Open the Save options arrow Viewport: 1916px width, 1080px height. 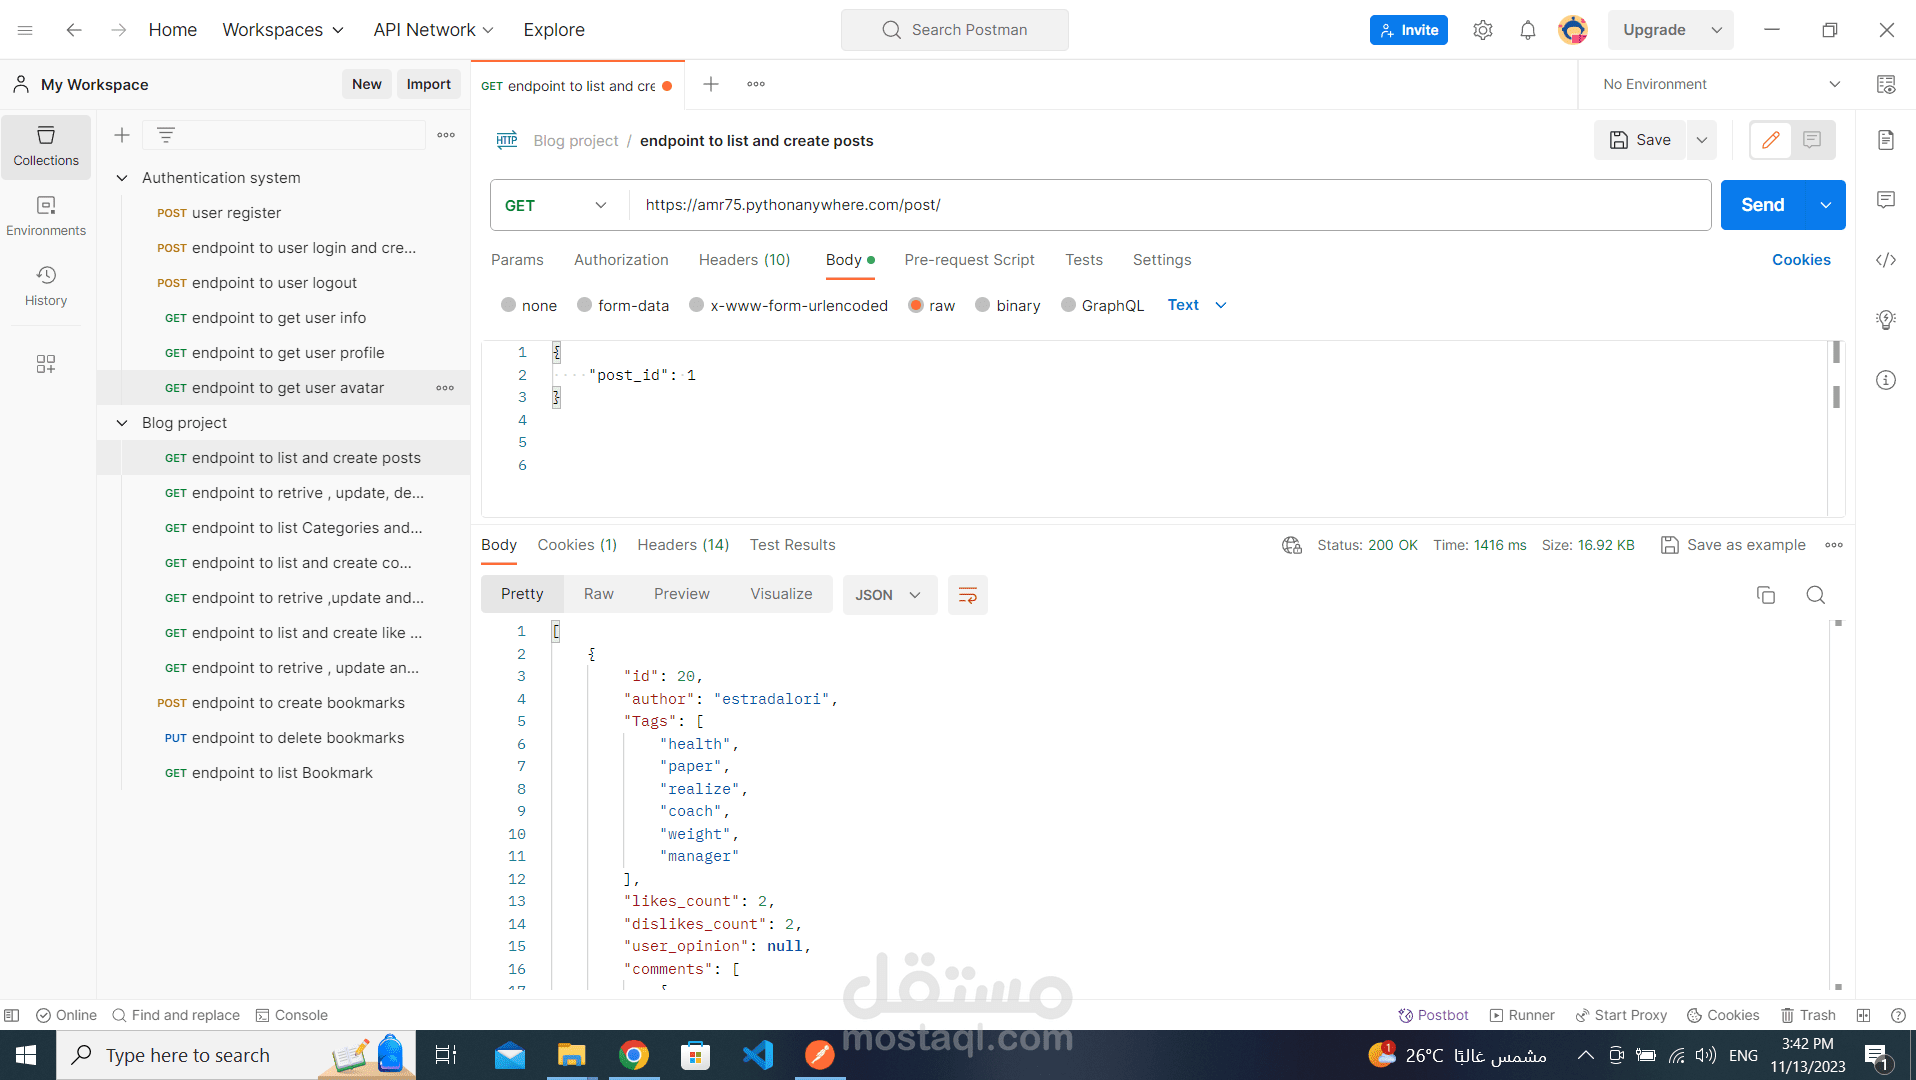coord(1702,140)
